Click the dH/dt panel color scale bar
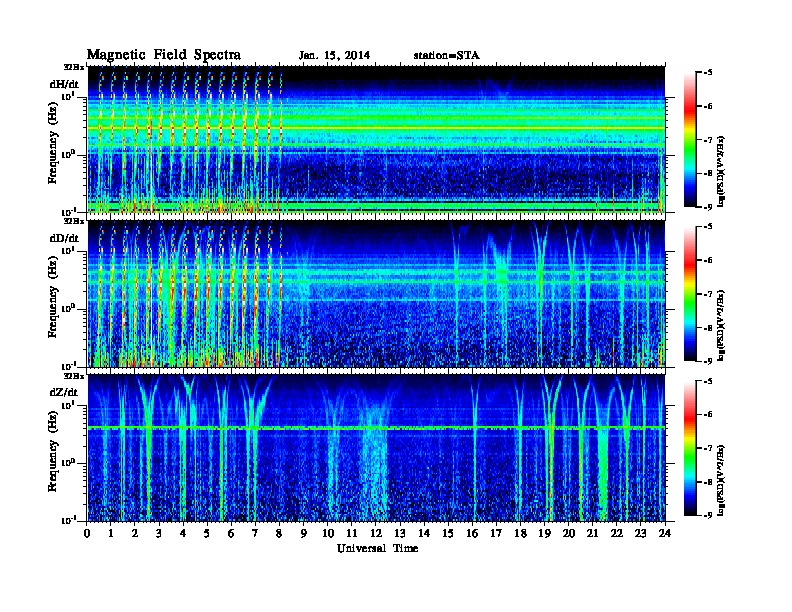Screen dimensions: 792x612 point(689,139)
